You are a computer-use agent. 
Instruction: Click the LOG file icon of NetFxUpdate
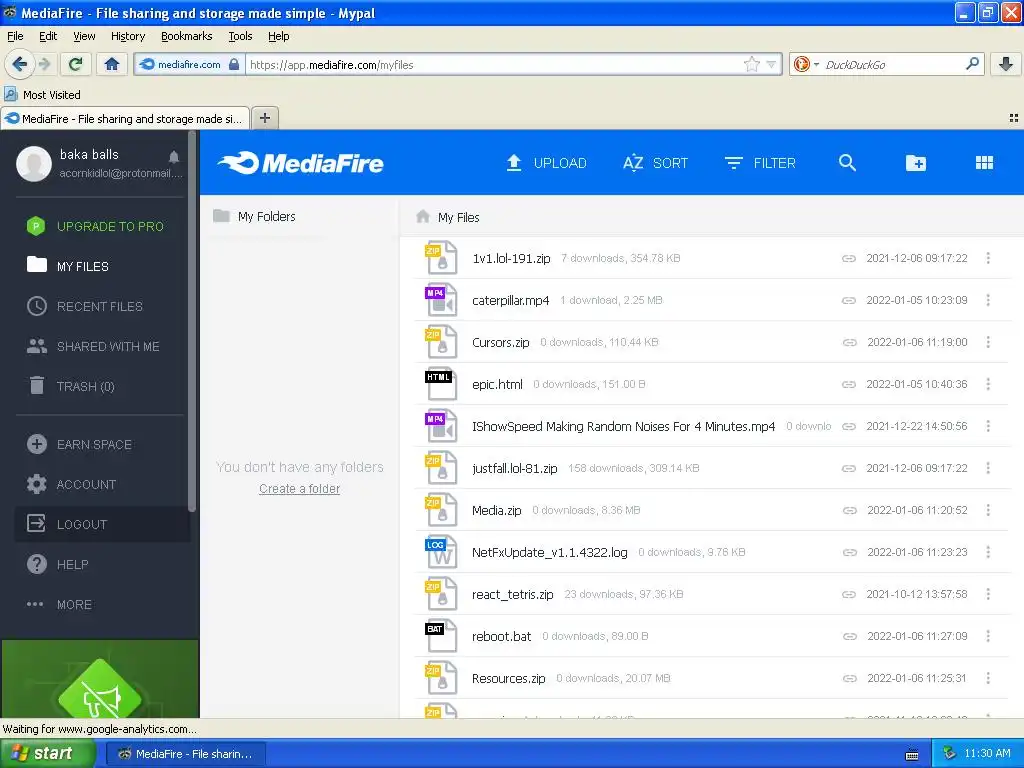tap(441, 552)
